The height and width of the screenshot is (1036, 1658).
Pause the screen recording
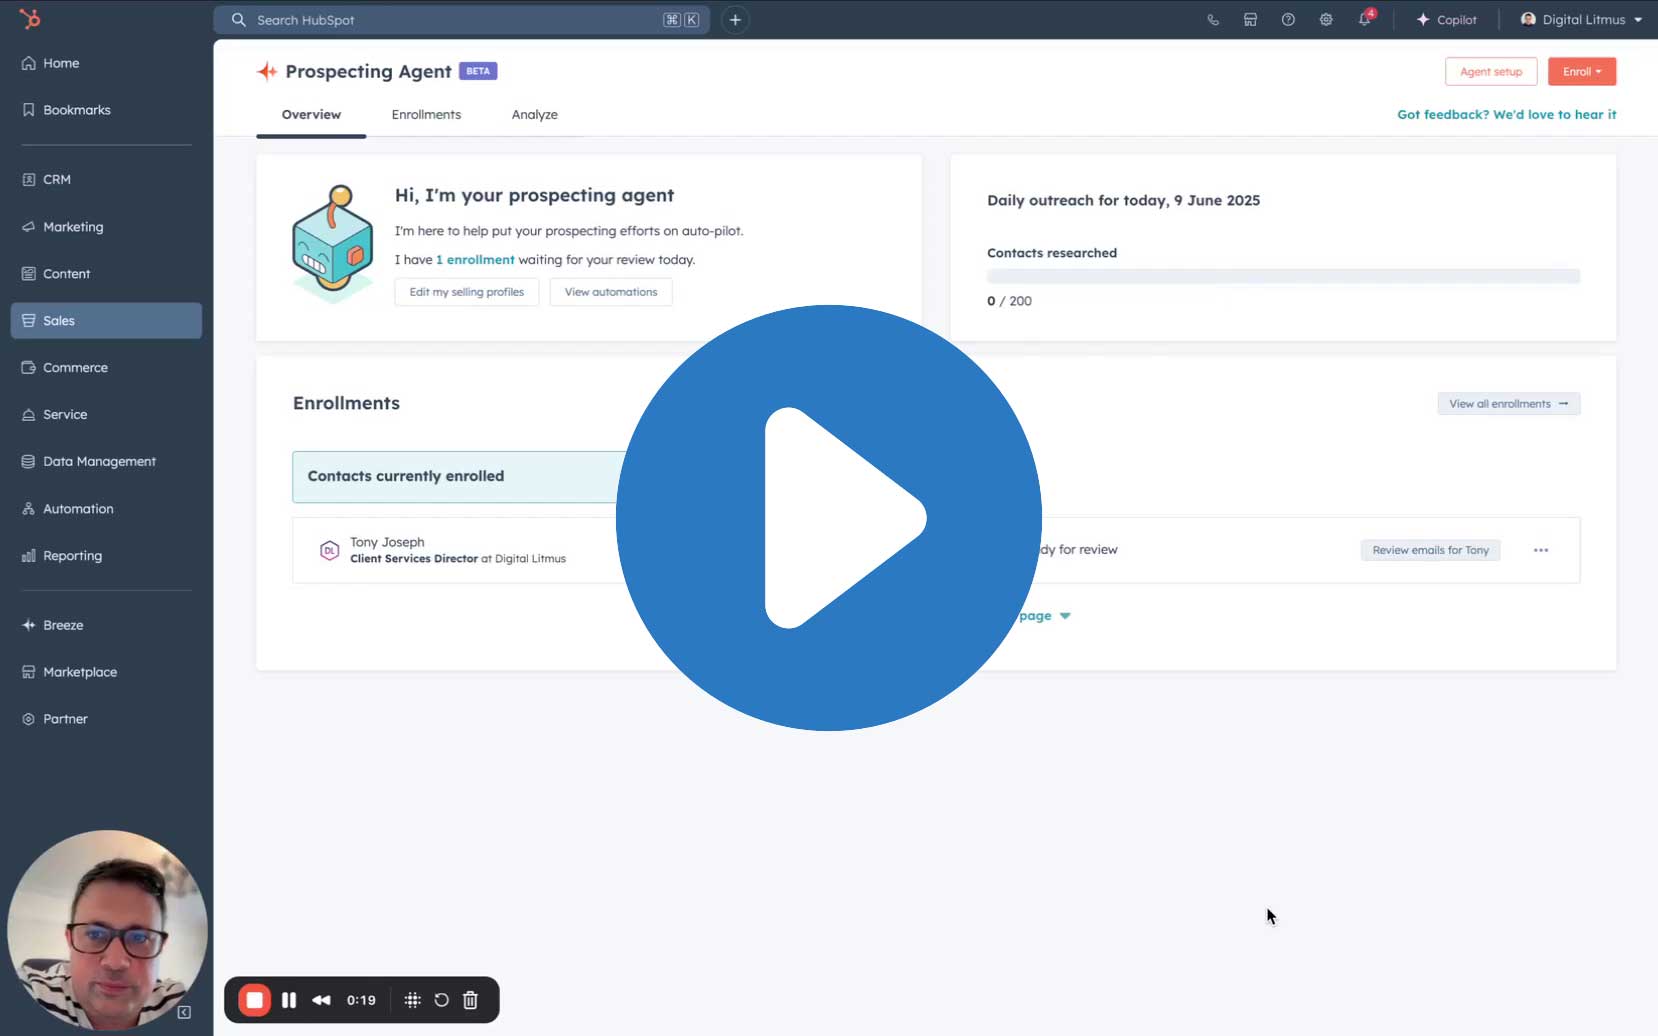(x=289, y=1000)
